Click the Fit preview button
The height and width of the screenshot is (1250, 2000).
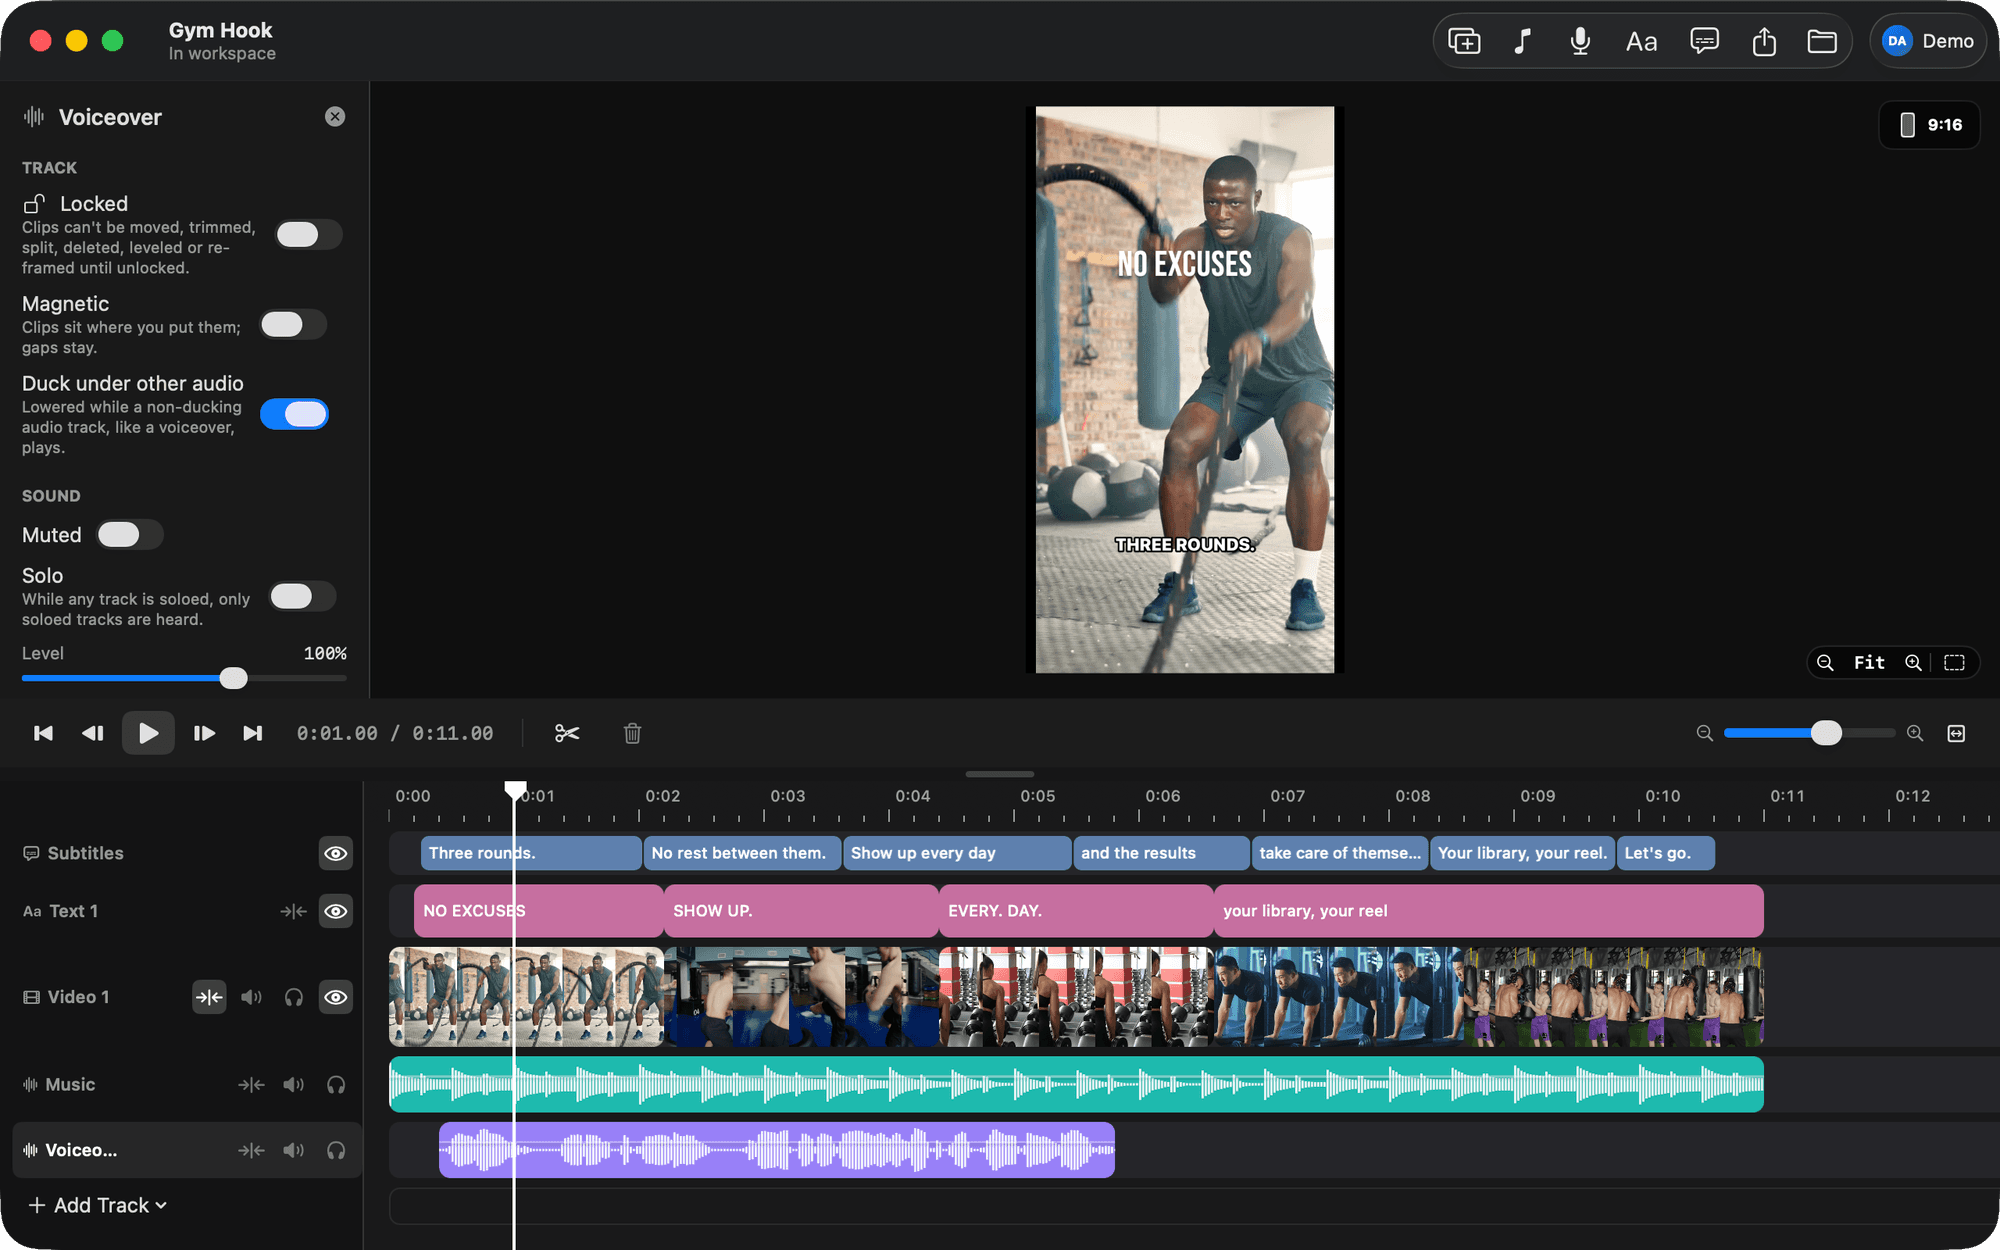click(1869, 662)
